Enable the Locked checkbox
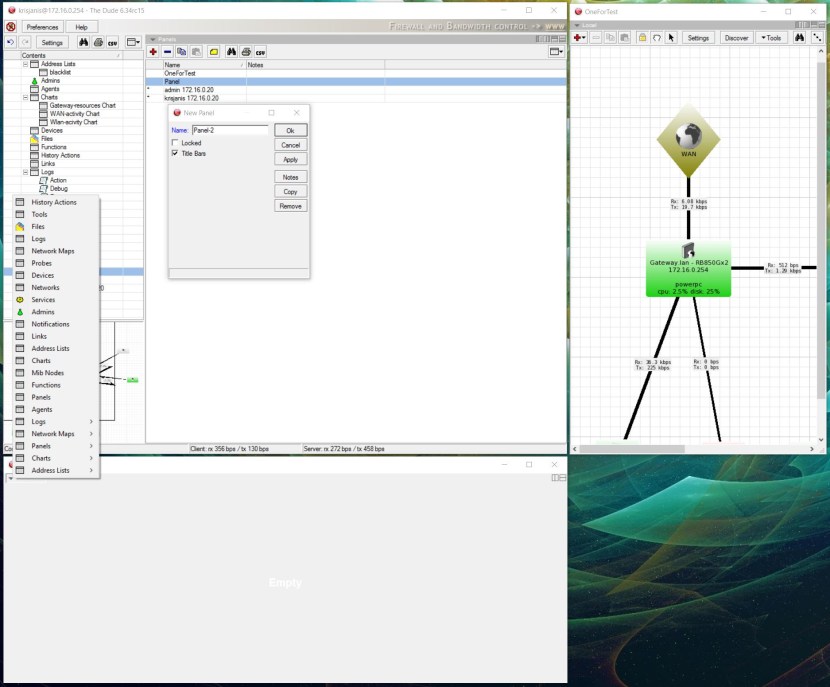Image resolution: width=830 pixels, height=687 pixels. click(x=175, y=143)
